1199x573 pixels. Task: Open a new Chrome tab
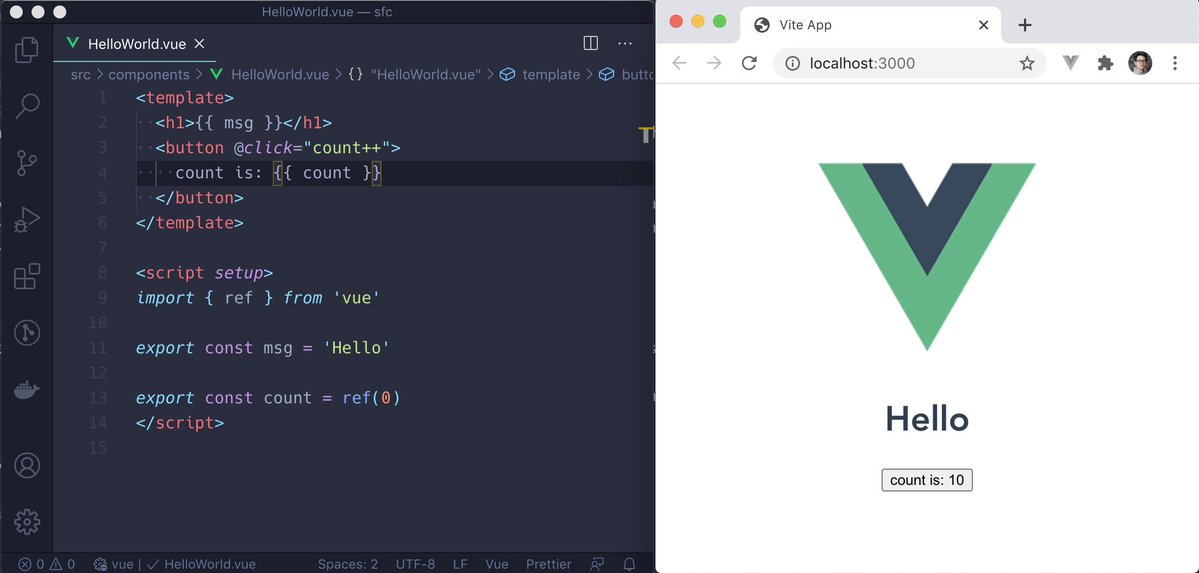pos(1025,25)
